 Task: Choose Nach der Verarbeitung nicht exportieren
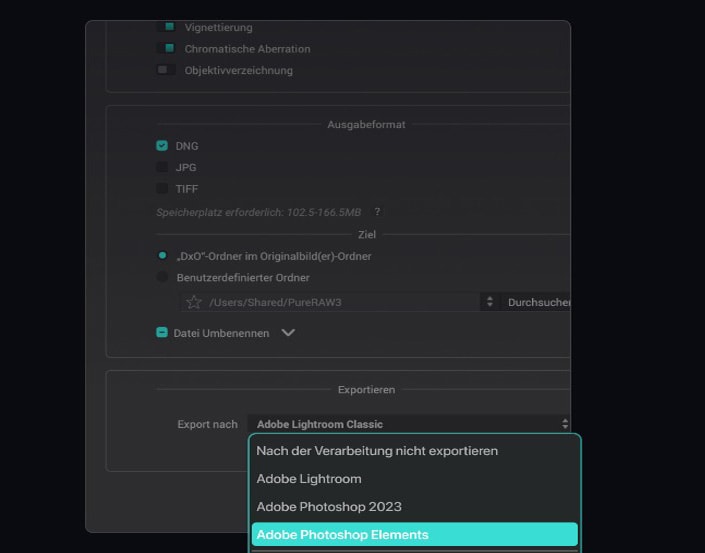click(415, 450)
